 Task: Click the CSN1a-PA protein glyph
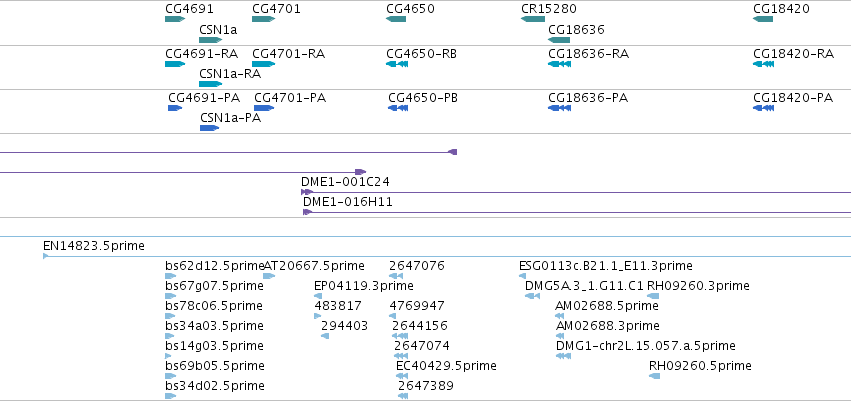(x=209, y=128)
